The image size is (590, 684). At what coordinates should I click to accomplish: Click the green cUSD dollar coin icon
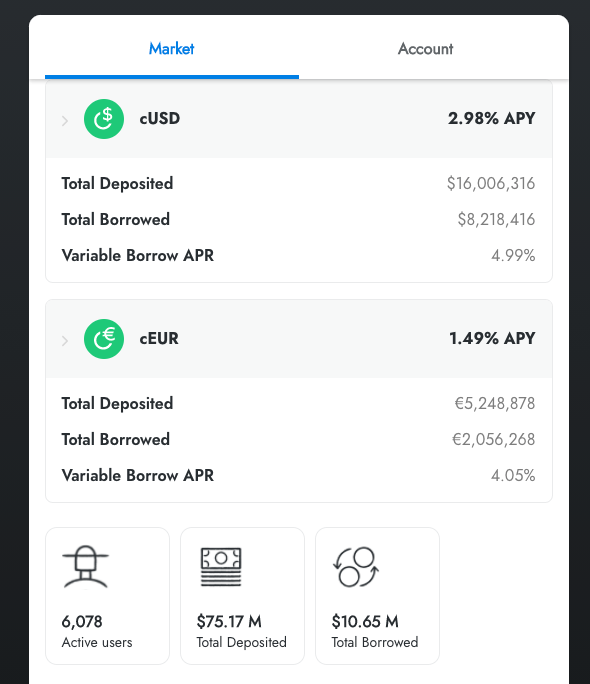104,119
